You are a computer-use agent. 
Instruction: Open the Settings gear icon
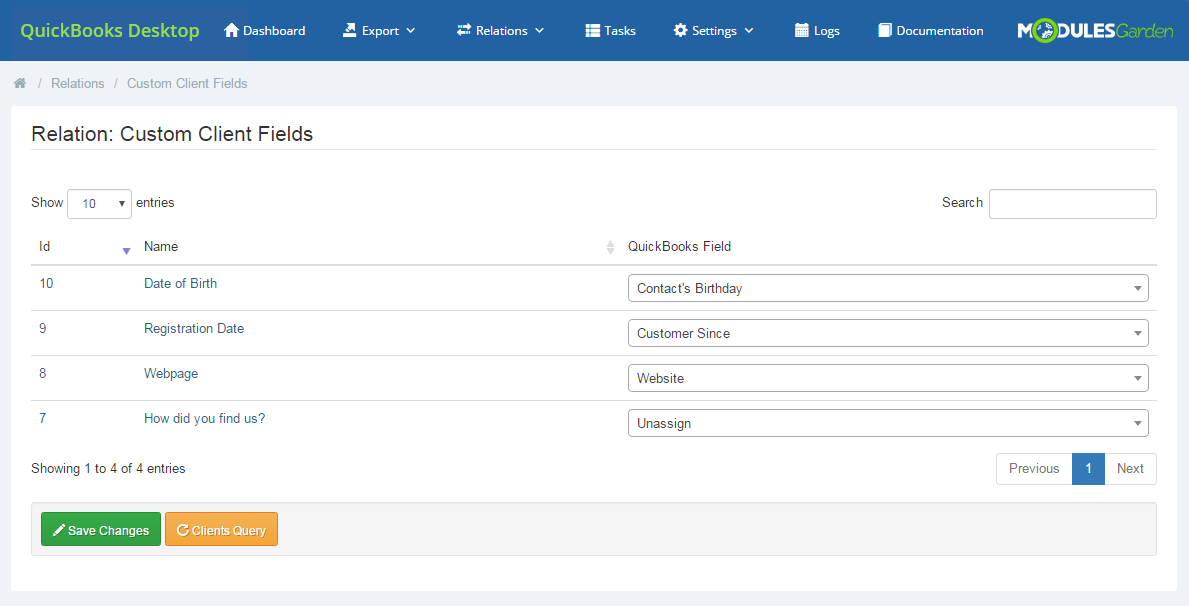coord(682,30)
